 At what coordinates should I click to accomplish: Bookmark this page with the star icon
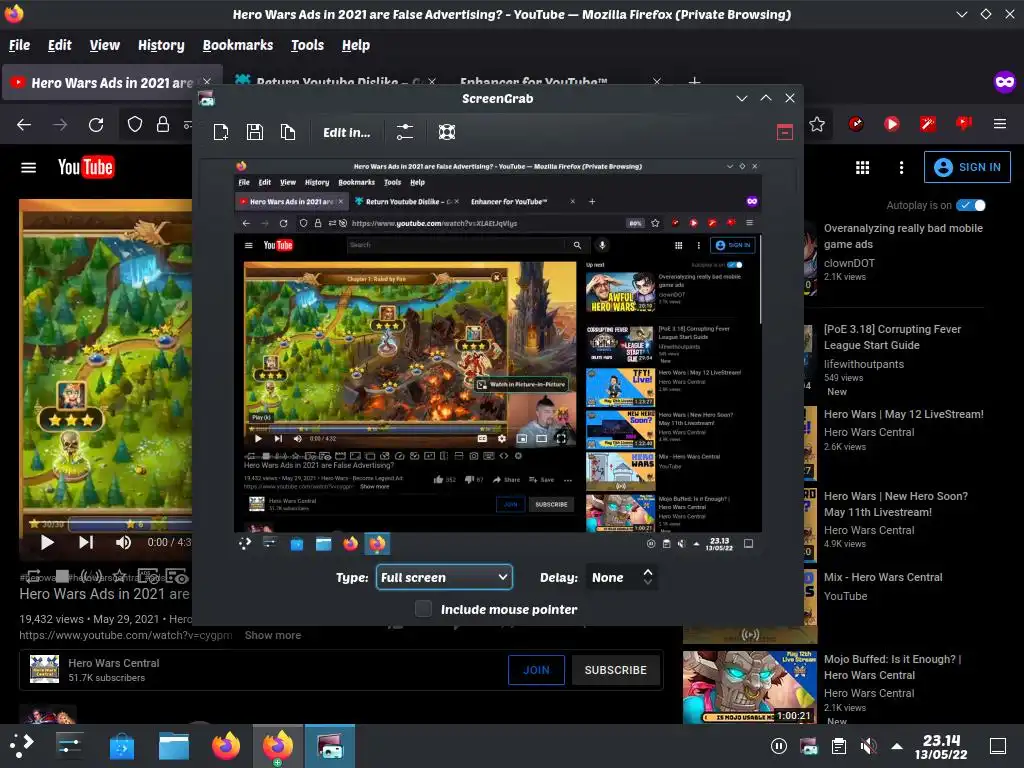pos(817,124)
